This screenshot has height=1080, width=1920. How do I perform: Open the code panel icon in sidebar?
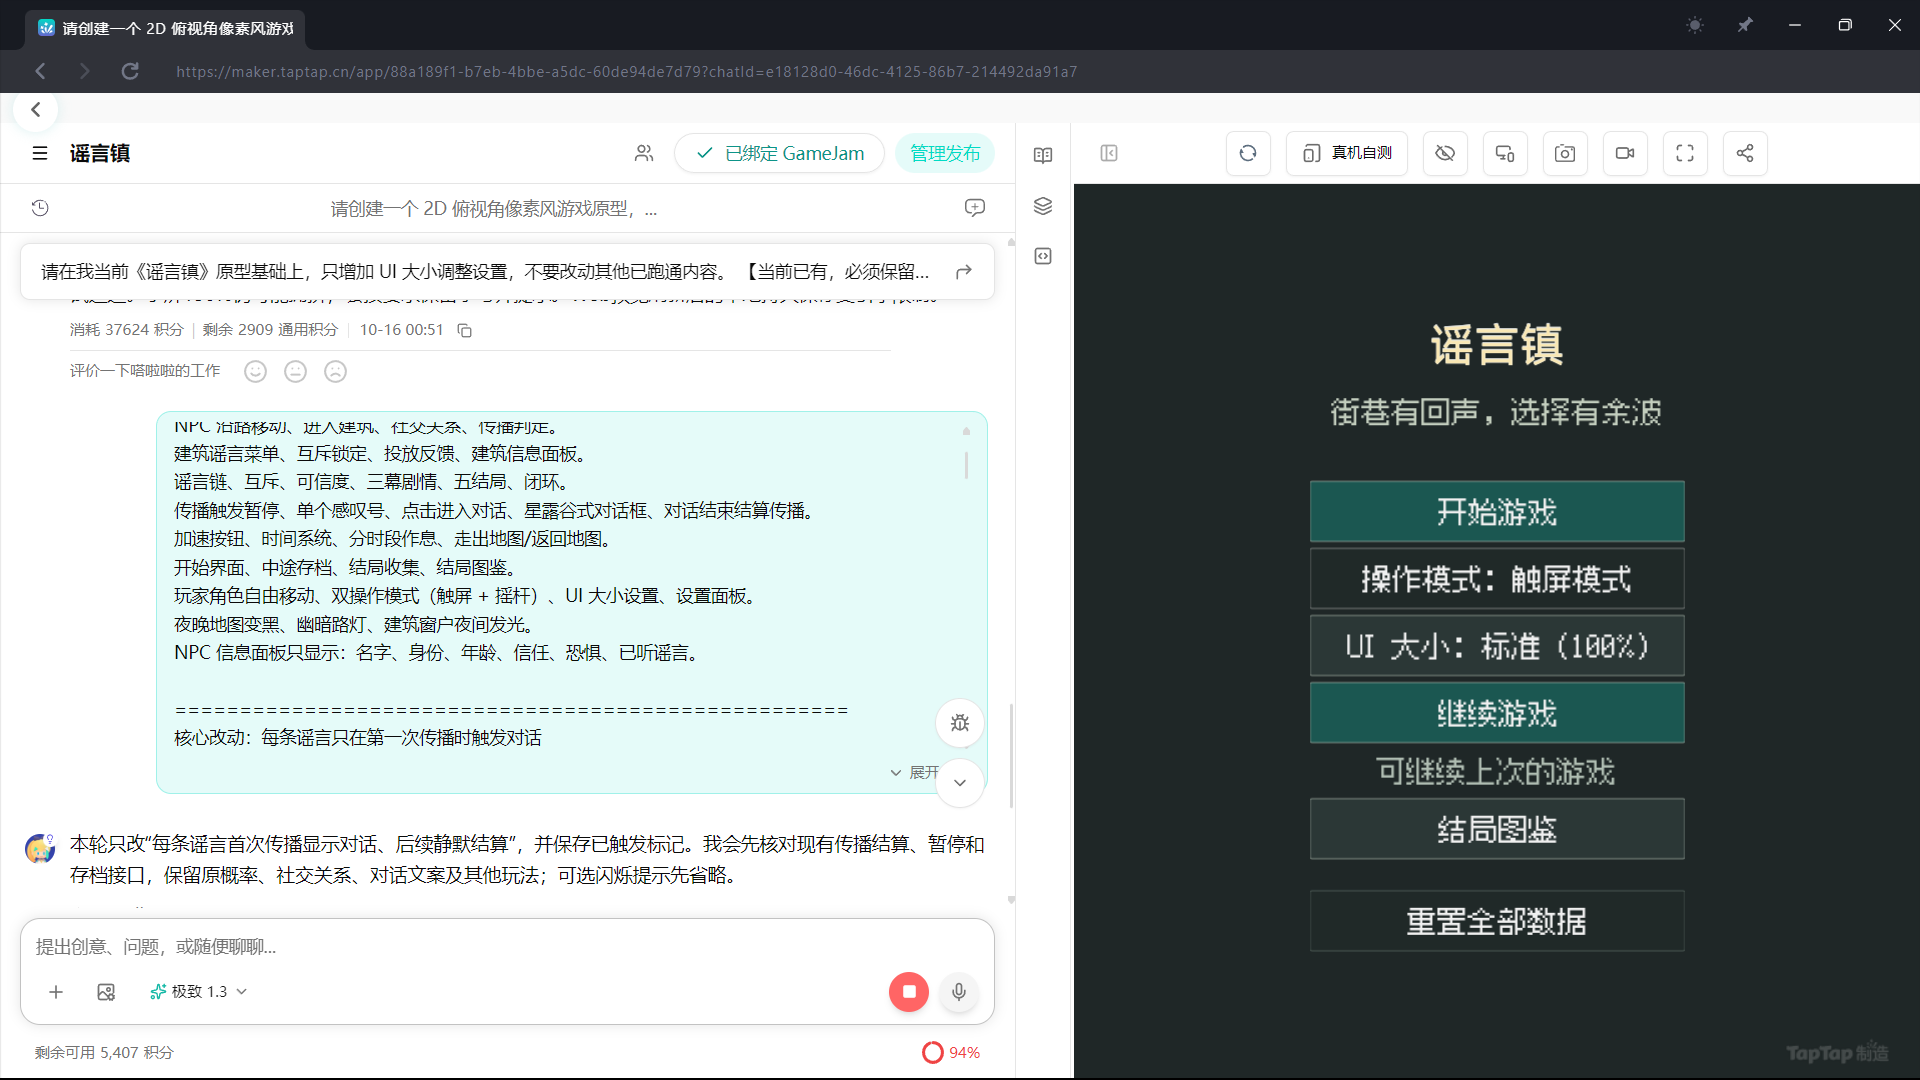(1043, 256)
